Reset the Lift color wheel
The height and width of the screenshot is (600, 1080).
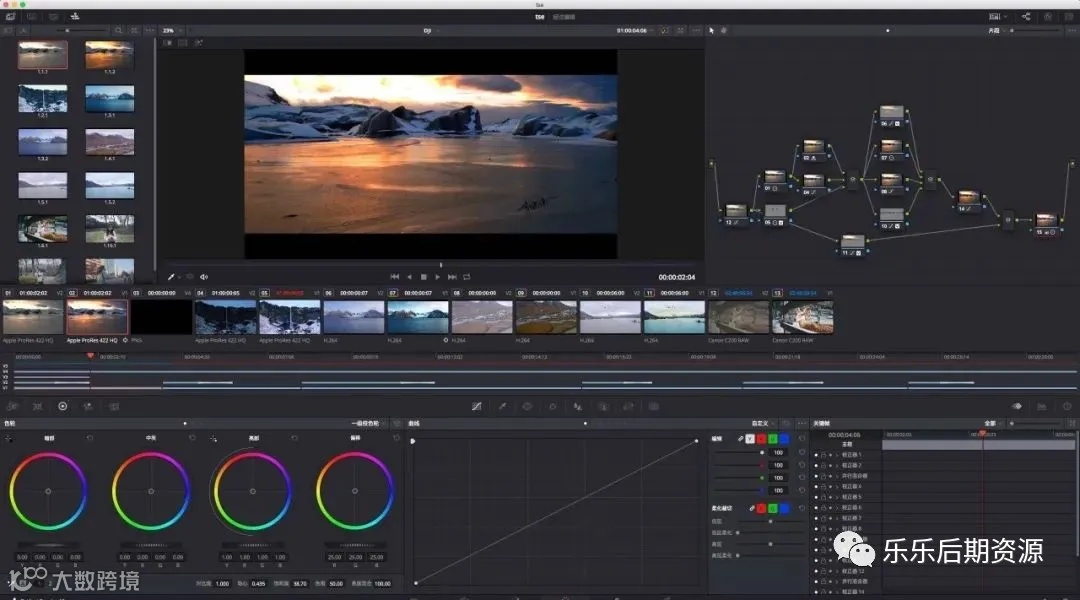tap(90, 438)
